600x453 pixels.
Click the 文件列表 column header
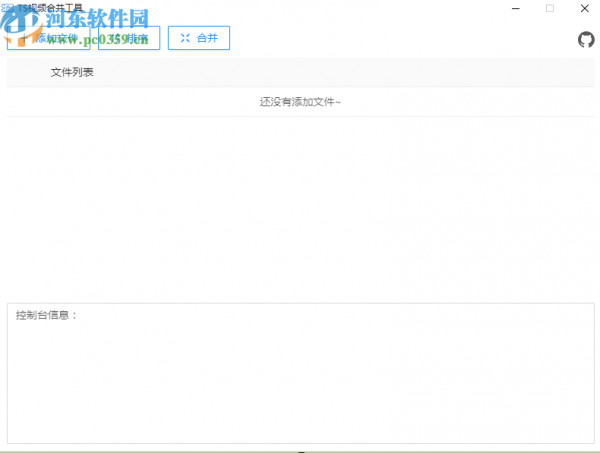coord(72,72)
